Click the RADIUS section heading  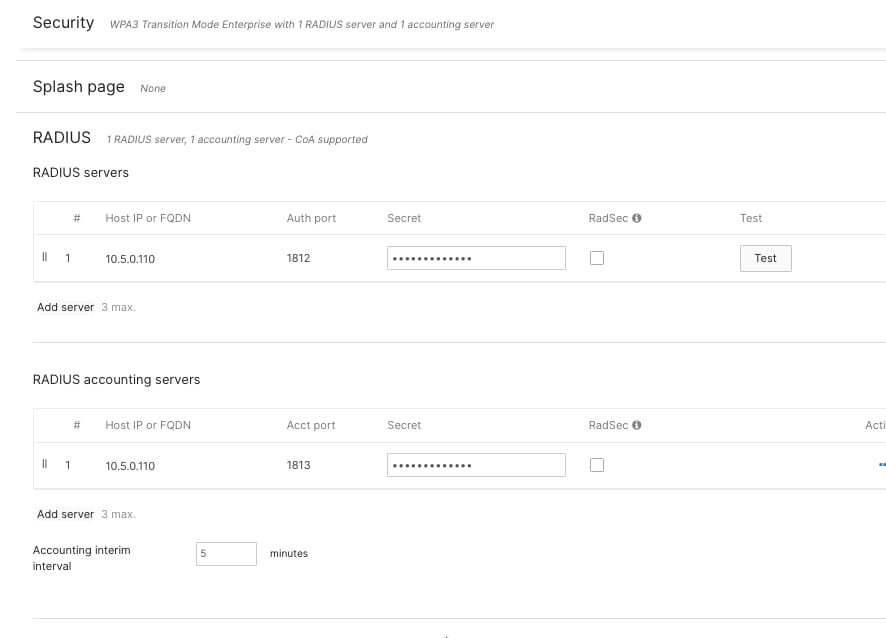tap(61, 137)
